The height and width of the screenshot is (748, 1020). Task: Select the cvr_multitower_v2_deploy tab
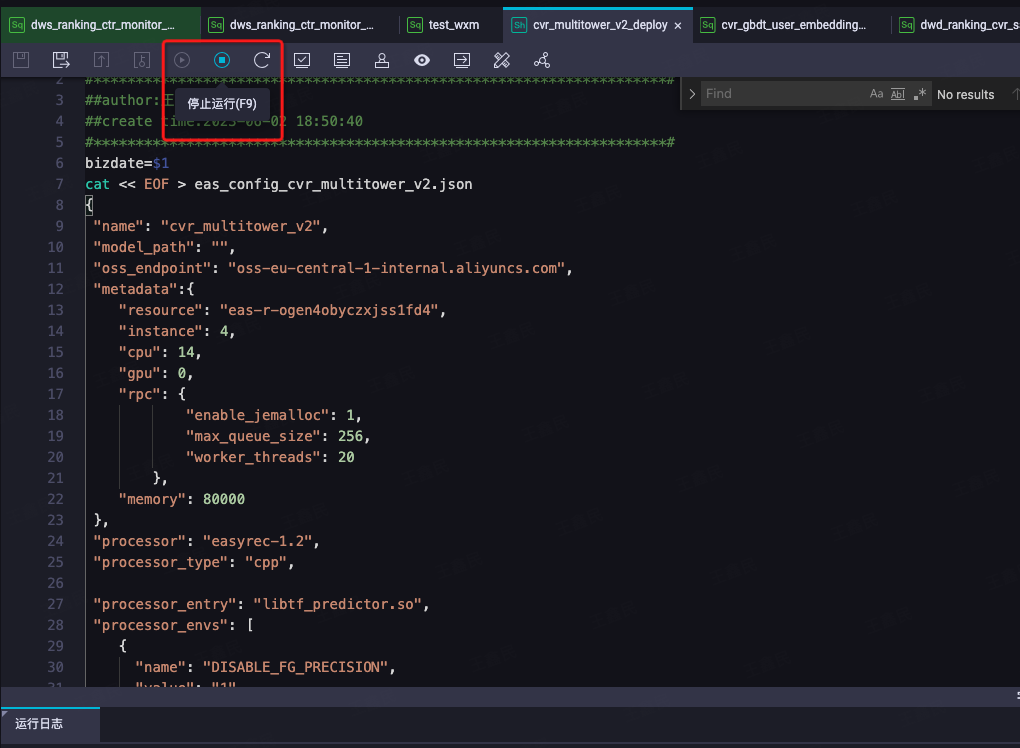[599, 25]
